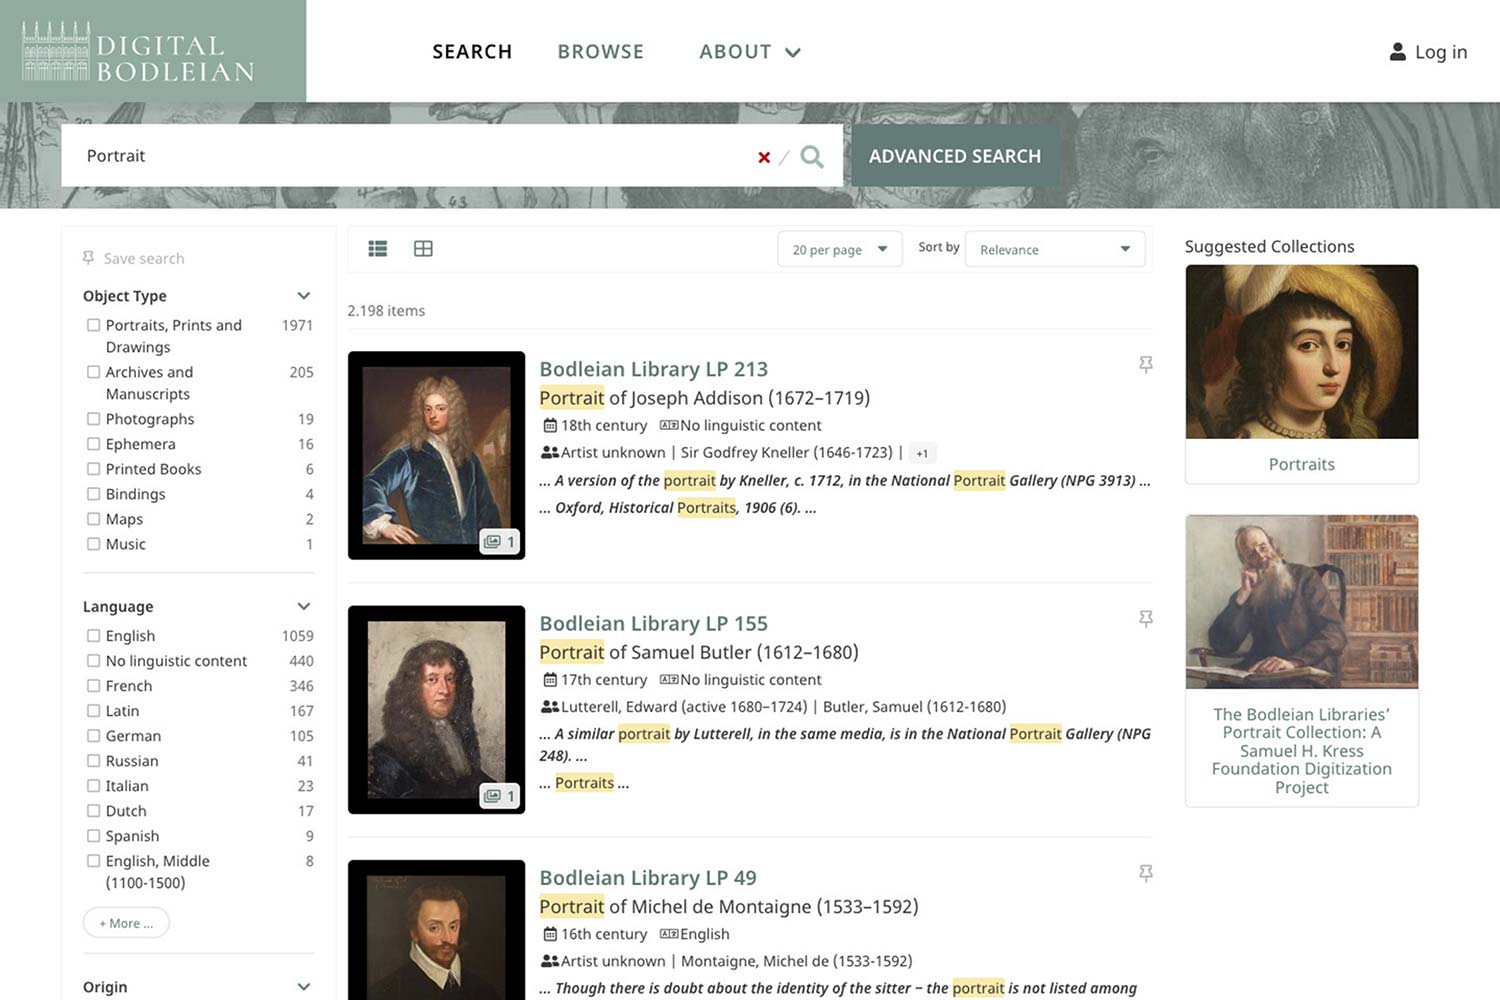Clear the search query with red X
The height and width of the screenshot is (1000, 1500).
[764, 157]
